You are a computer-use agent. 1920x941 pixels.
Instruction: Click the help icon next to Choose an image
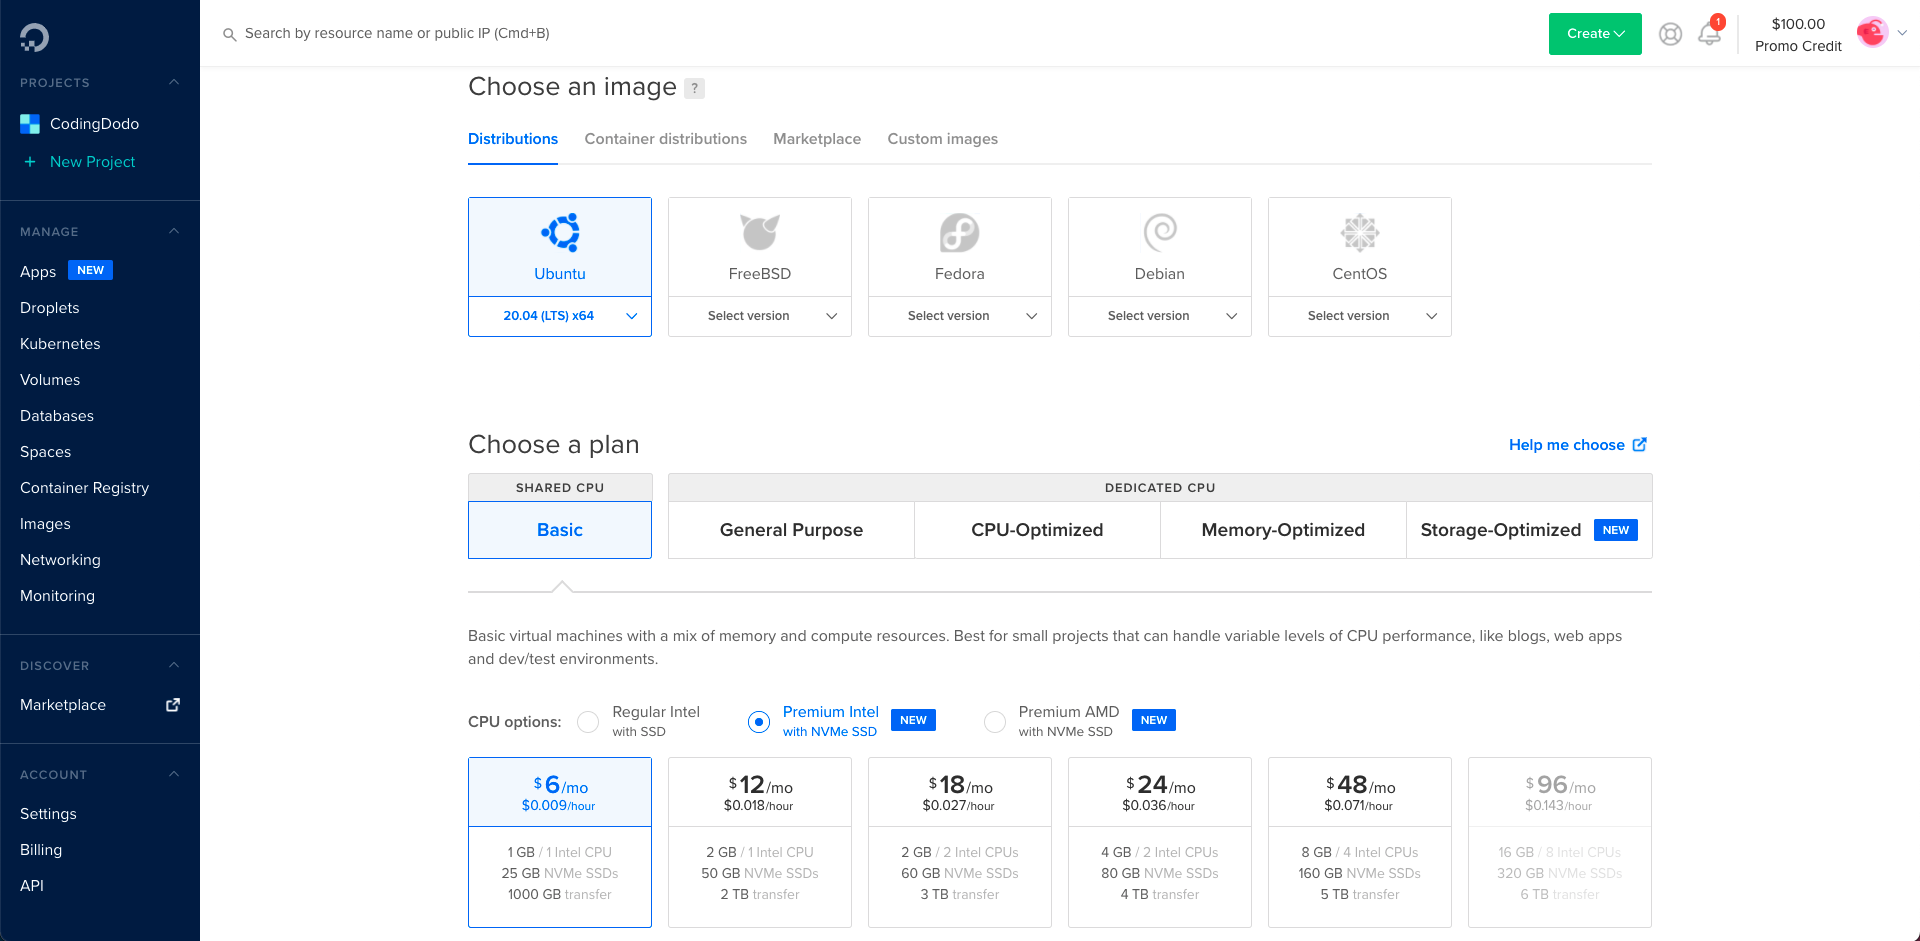click(694, 88)
